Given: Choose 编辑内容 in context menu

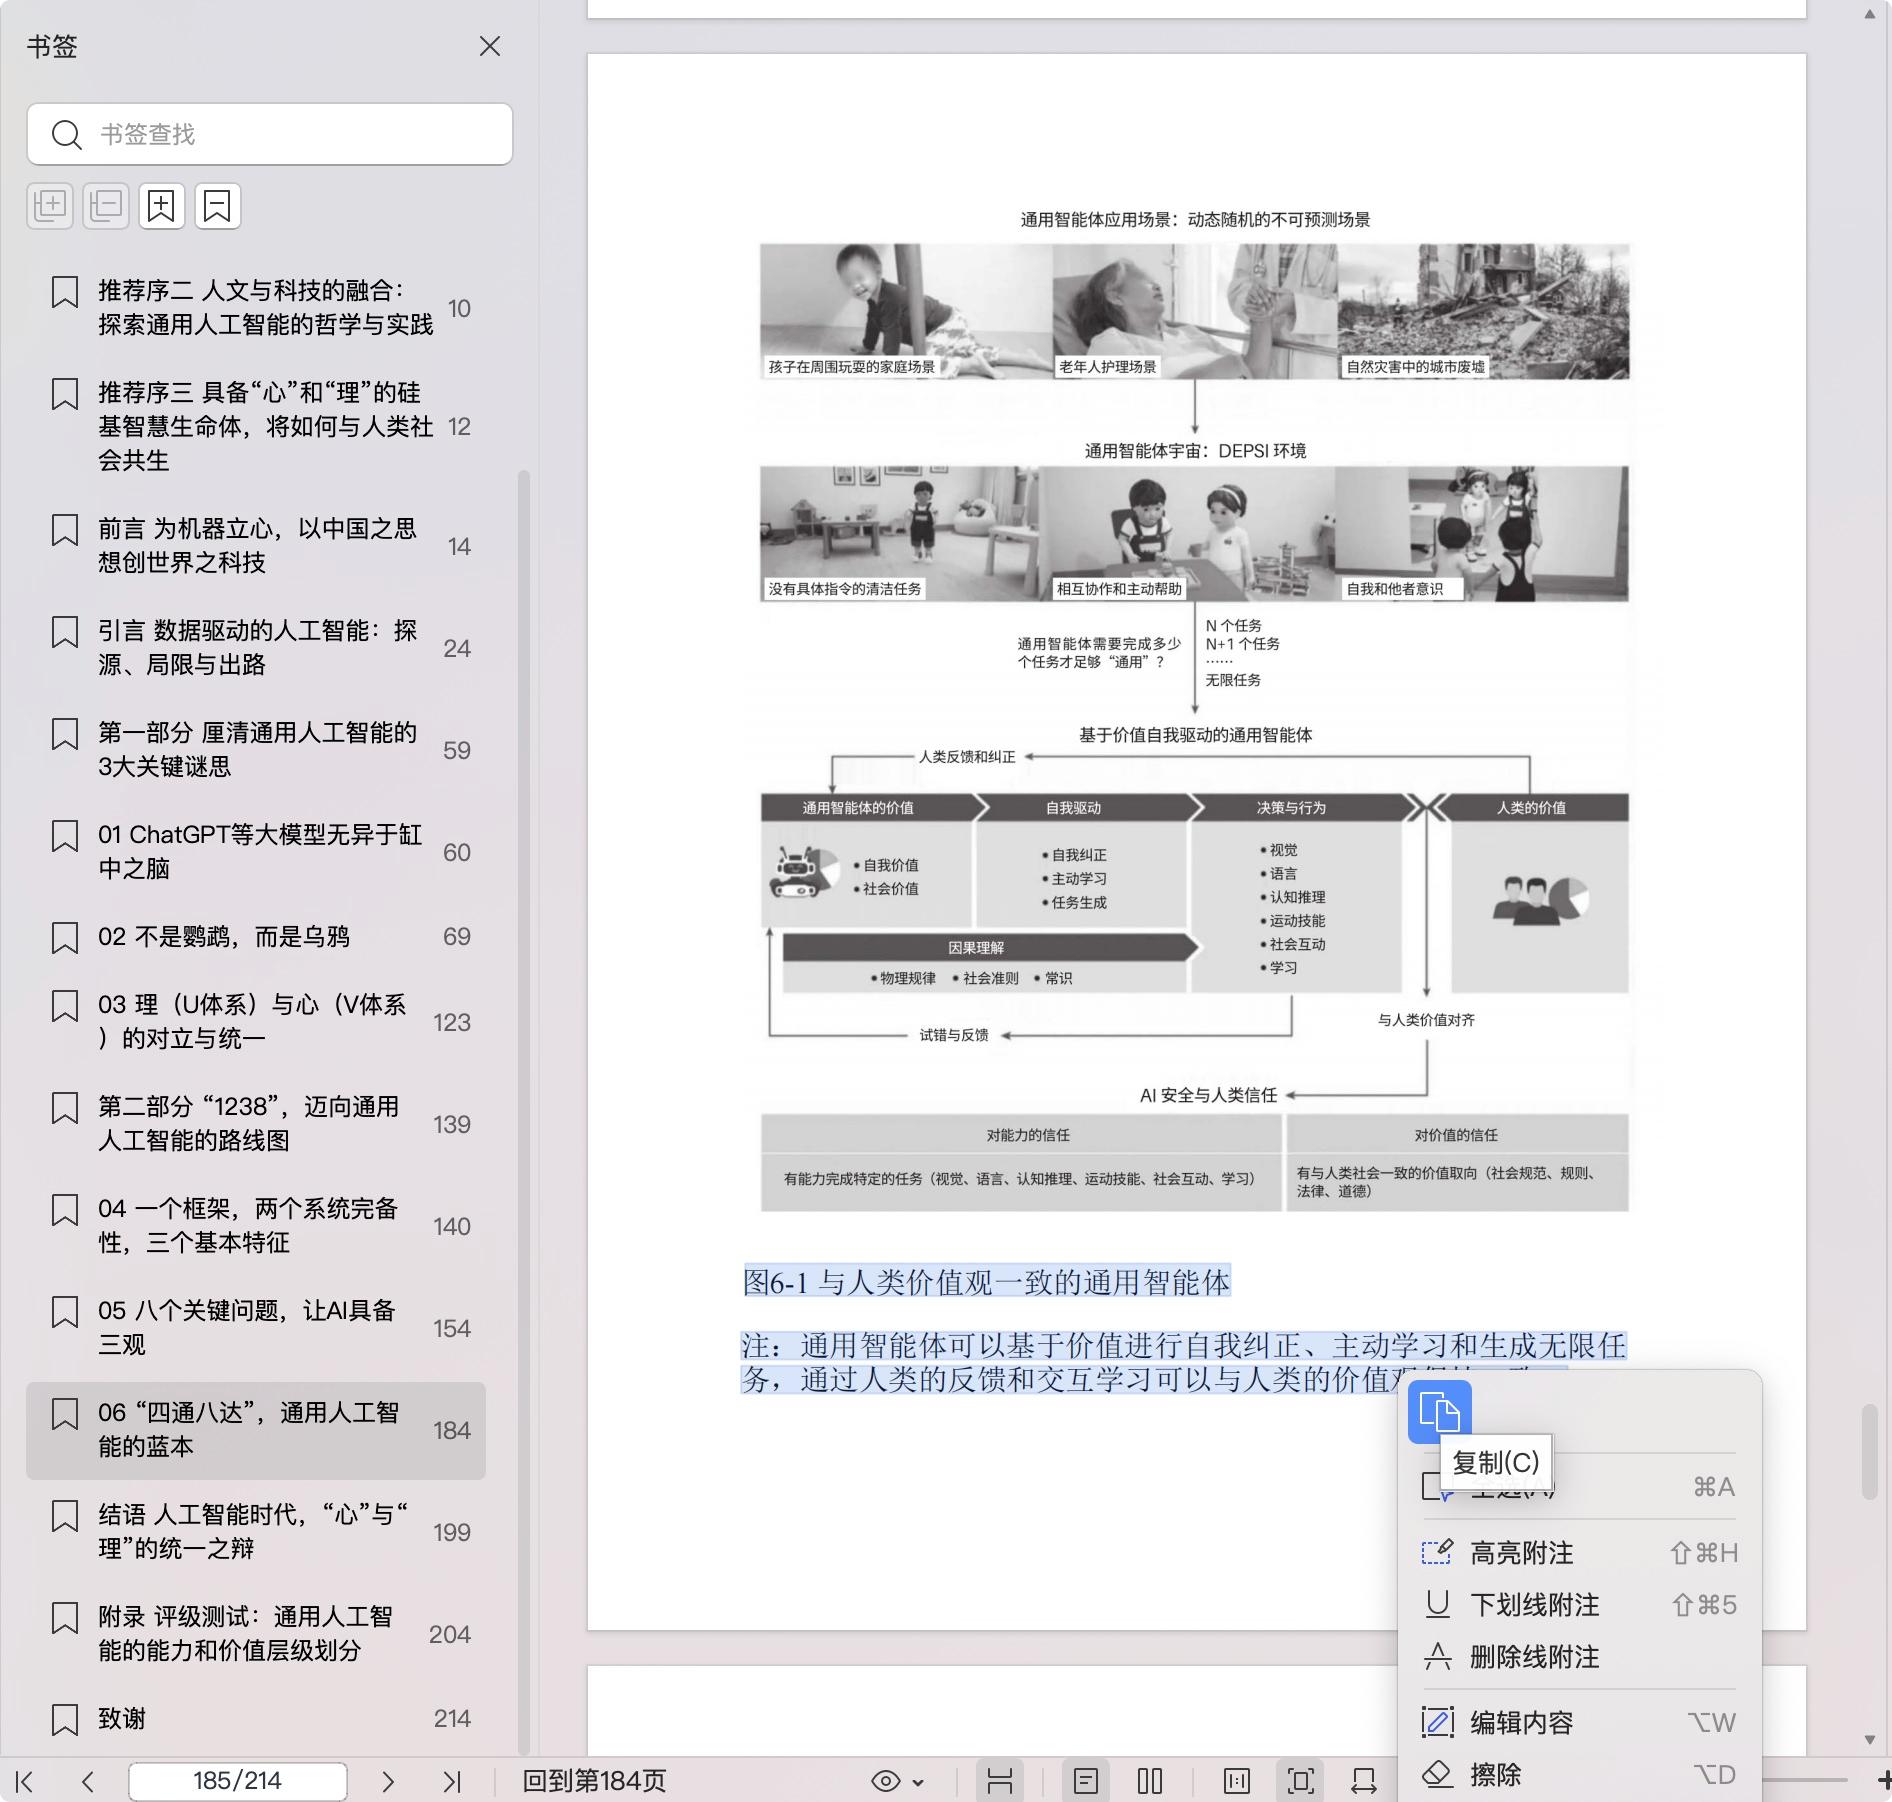Looking at the screenshot, I should (x=1521, y=1722).
